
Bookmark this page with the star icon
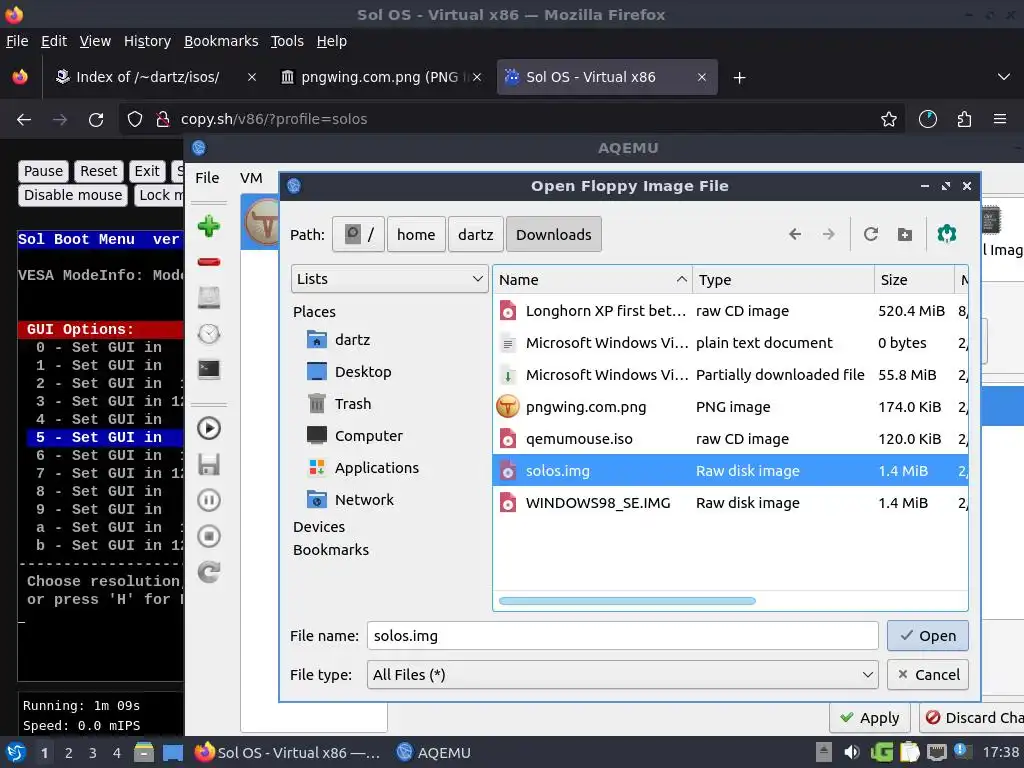[888, 119]
